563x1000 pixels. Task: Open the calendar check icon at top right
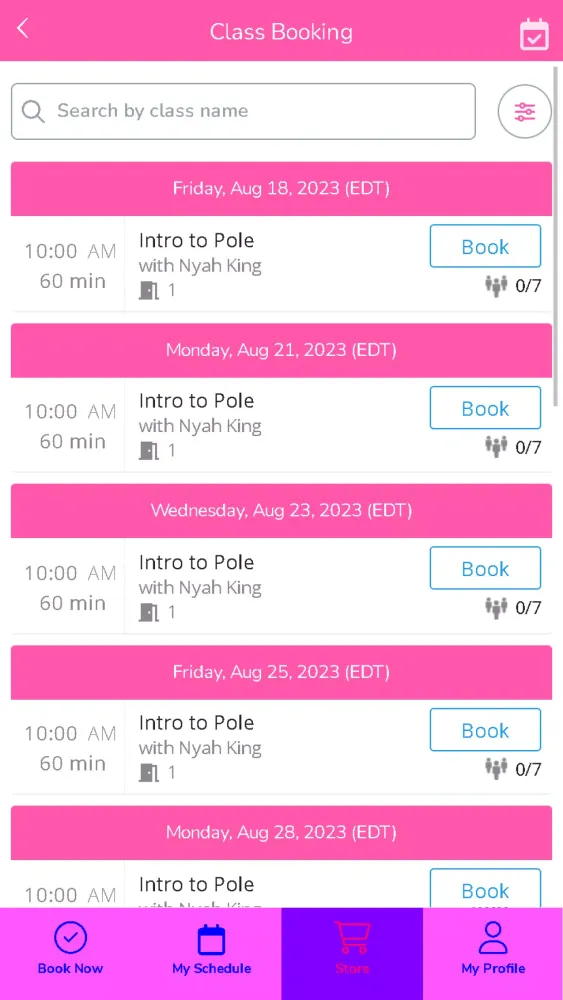tap(534, 34)
